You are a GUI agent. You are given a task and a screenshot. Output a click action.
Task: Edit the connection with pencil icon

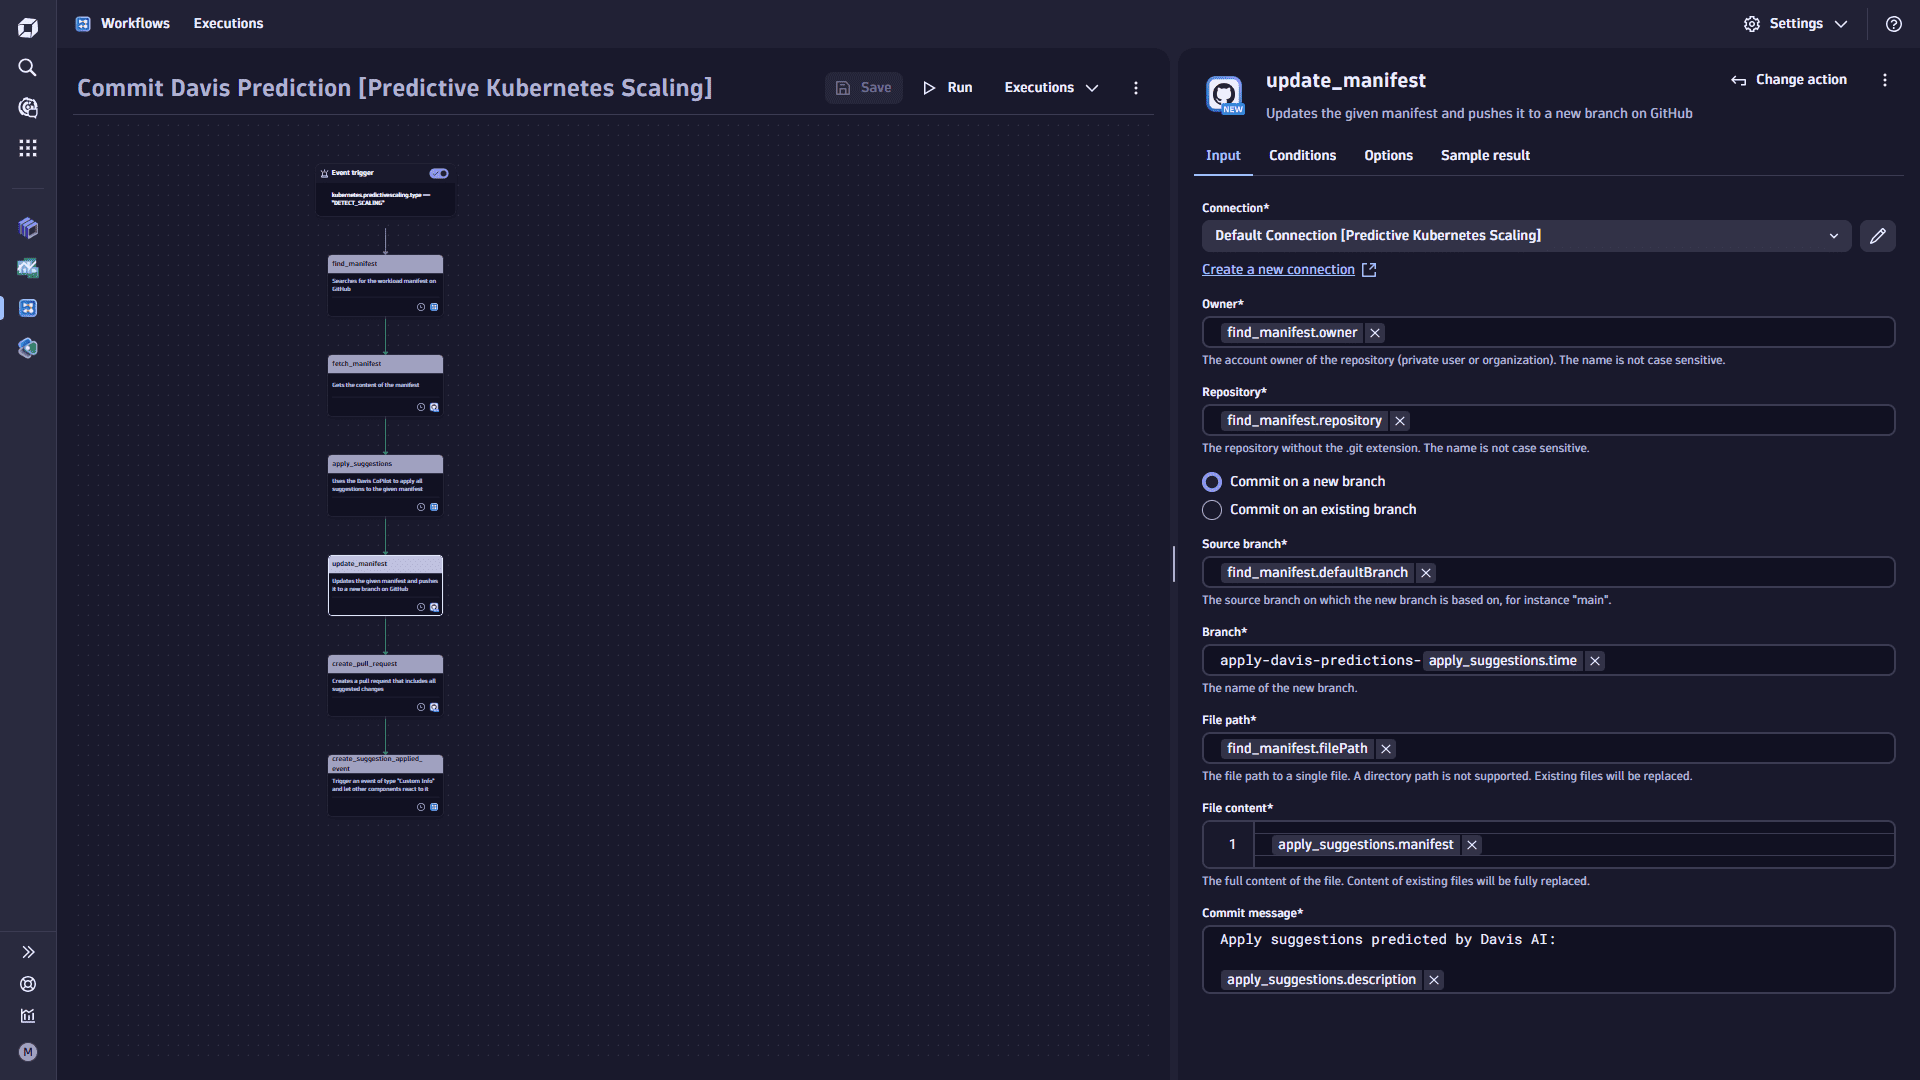(x=1877, y=236)
